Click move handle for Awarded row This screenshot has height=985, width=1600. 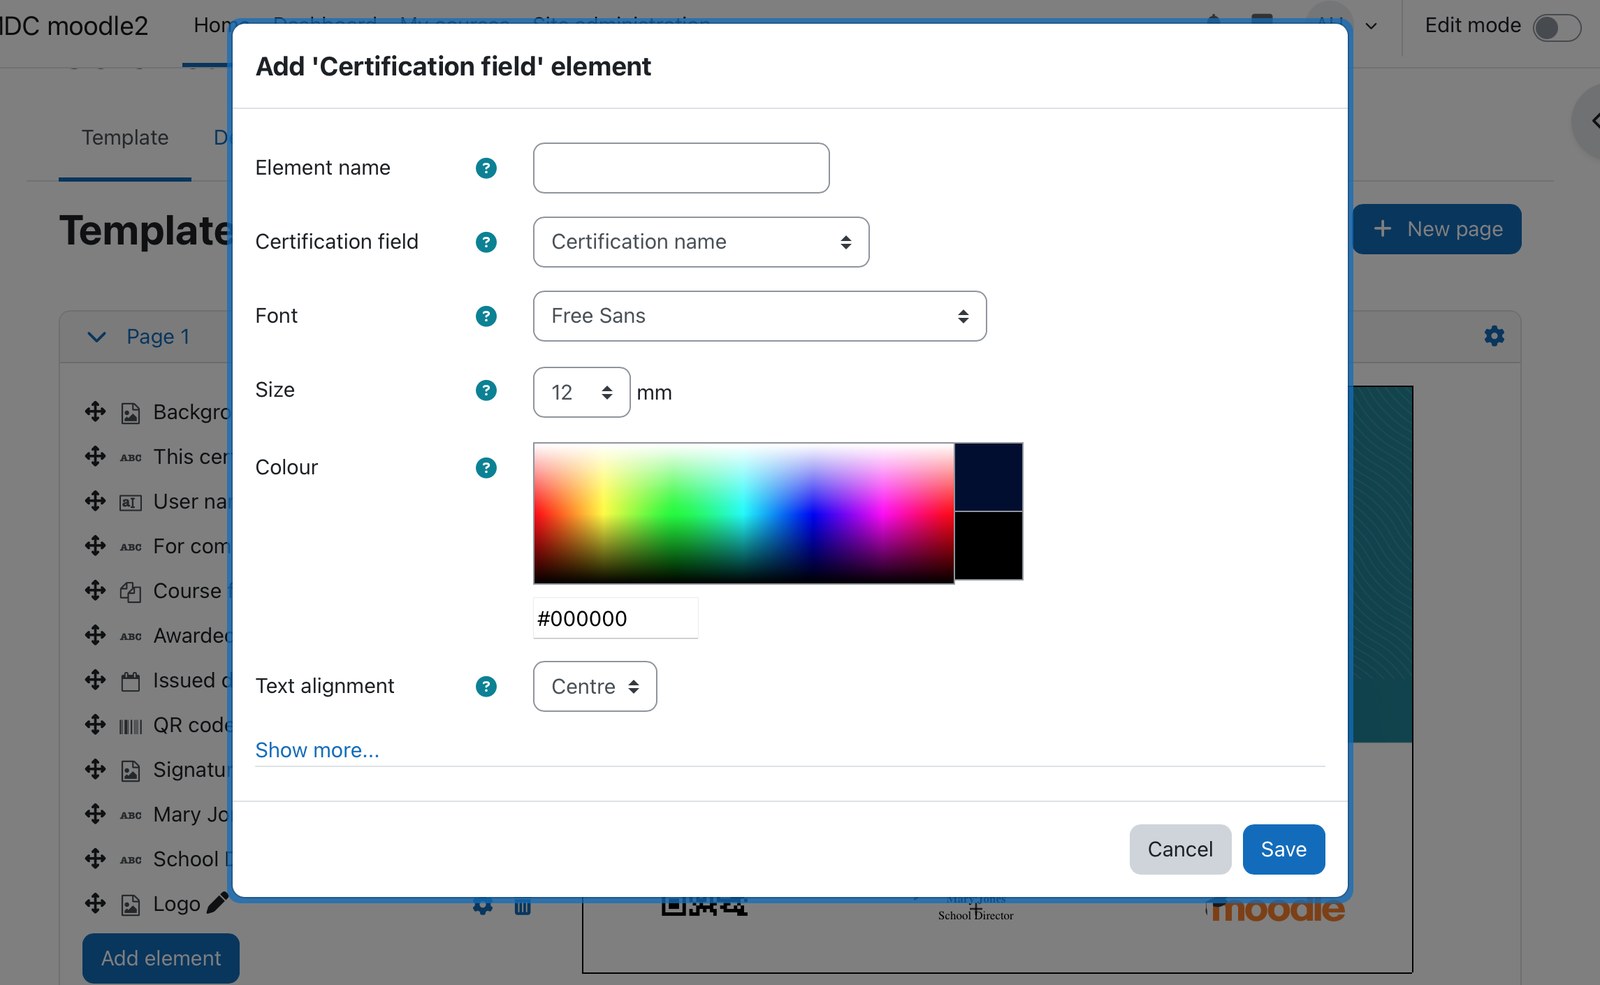tap(95, 635)
